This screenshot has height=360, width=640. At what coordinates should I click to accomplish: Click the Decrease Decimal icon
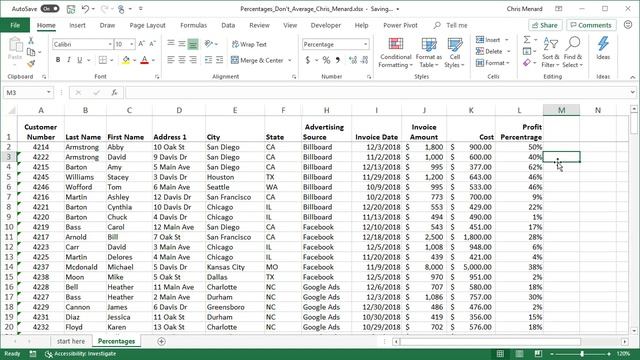pos(364,60)
